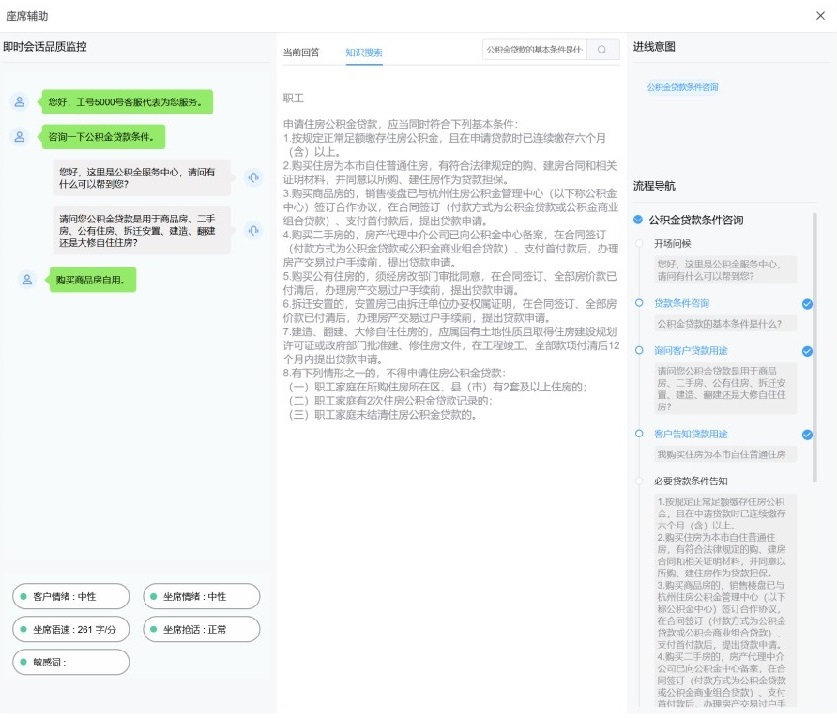837x718 pixels.
Task: Expand the 必要贷款条件告知 step node
Action: (x=639, y=481)
